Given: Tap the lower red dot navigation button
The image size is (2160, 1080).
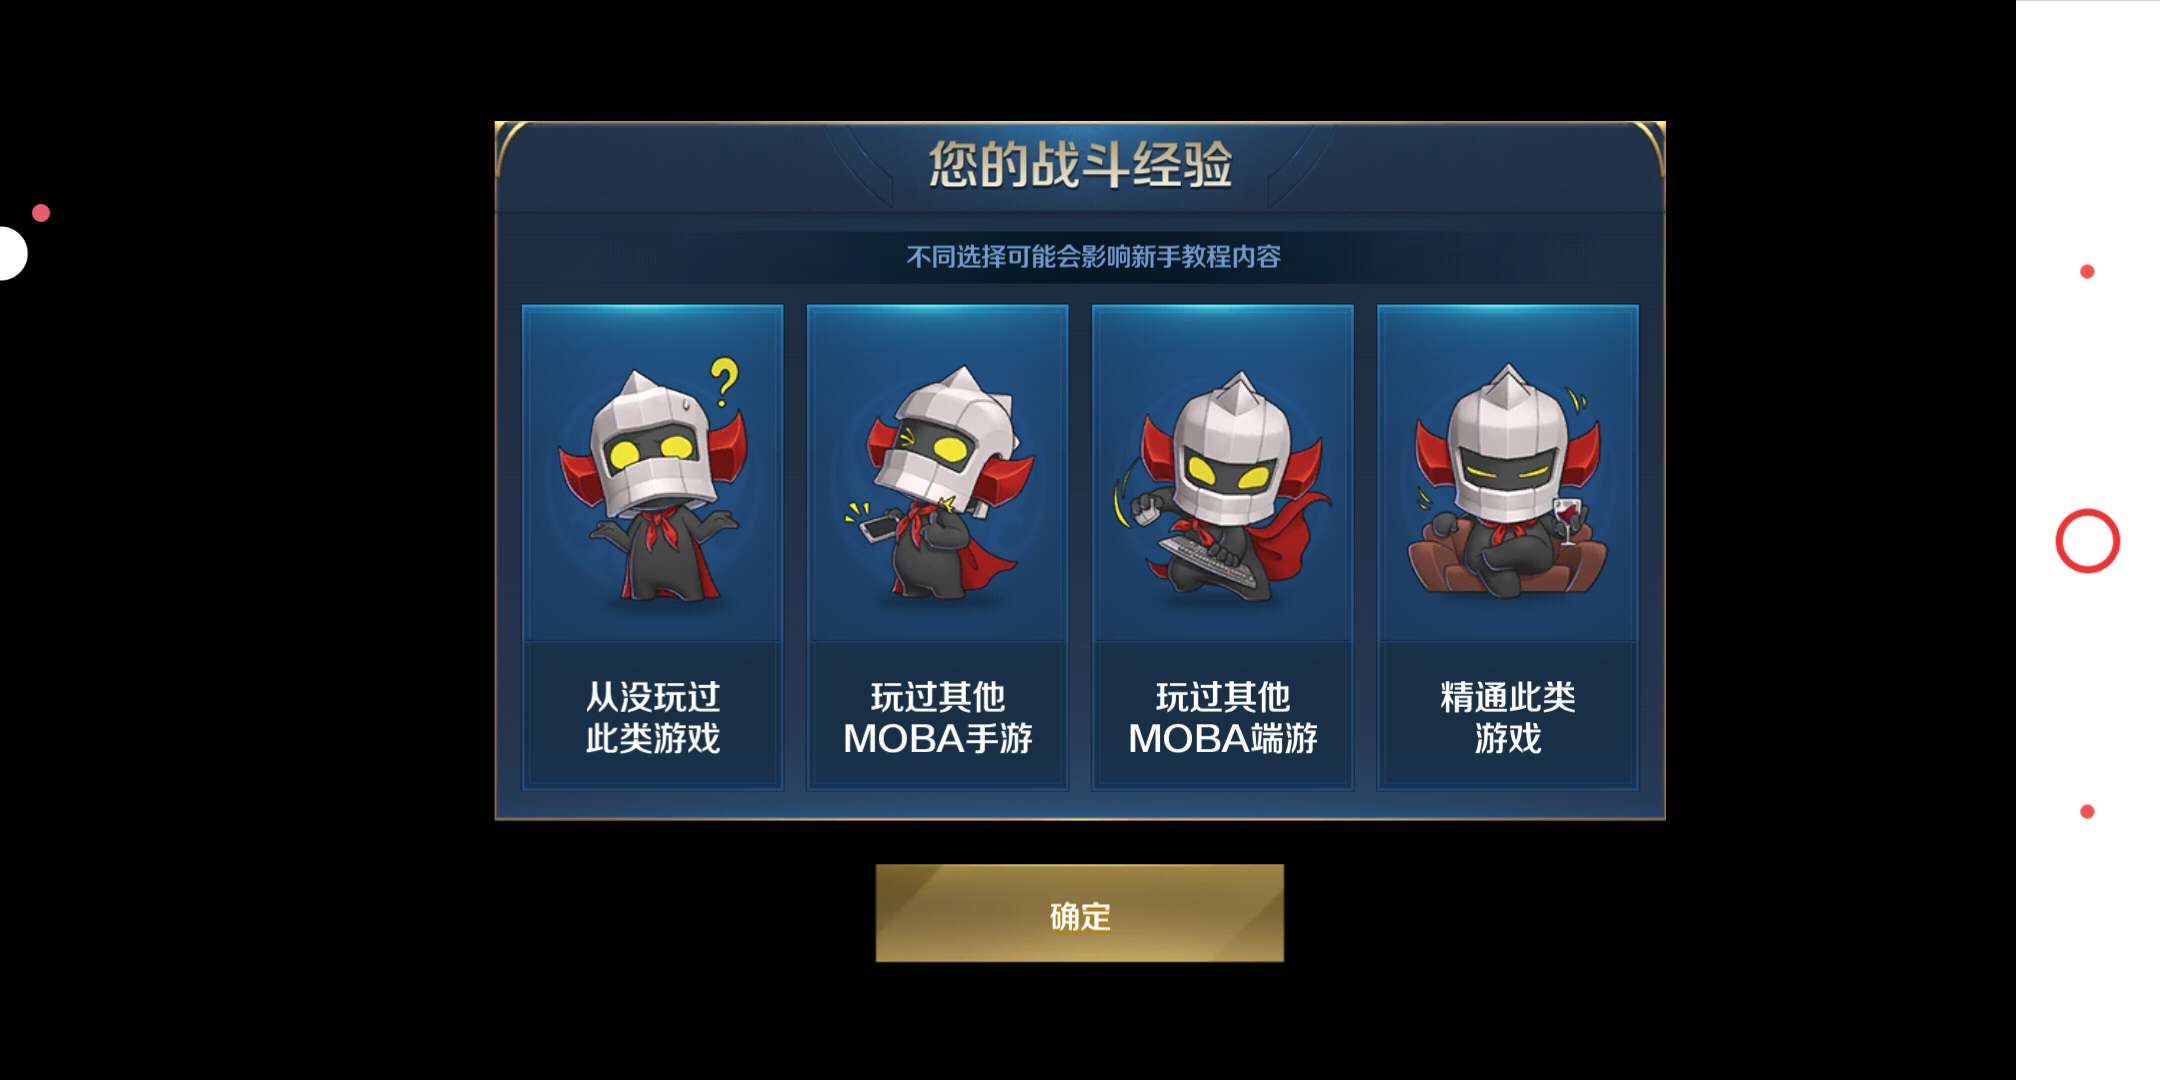Looking at the screenshot, I should tap(2087, 811).
